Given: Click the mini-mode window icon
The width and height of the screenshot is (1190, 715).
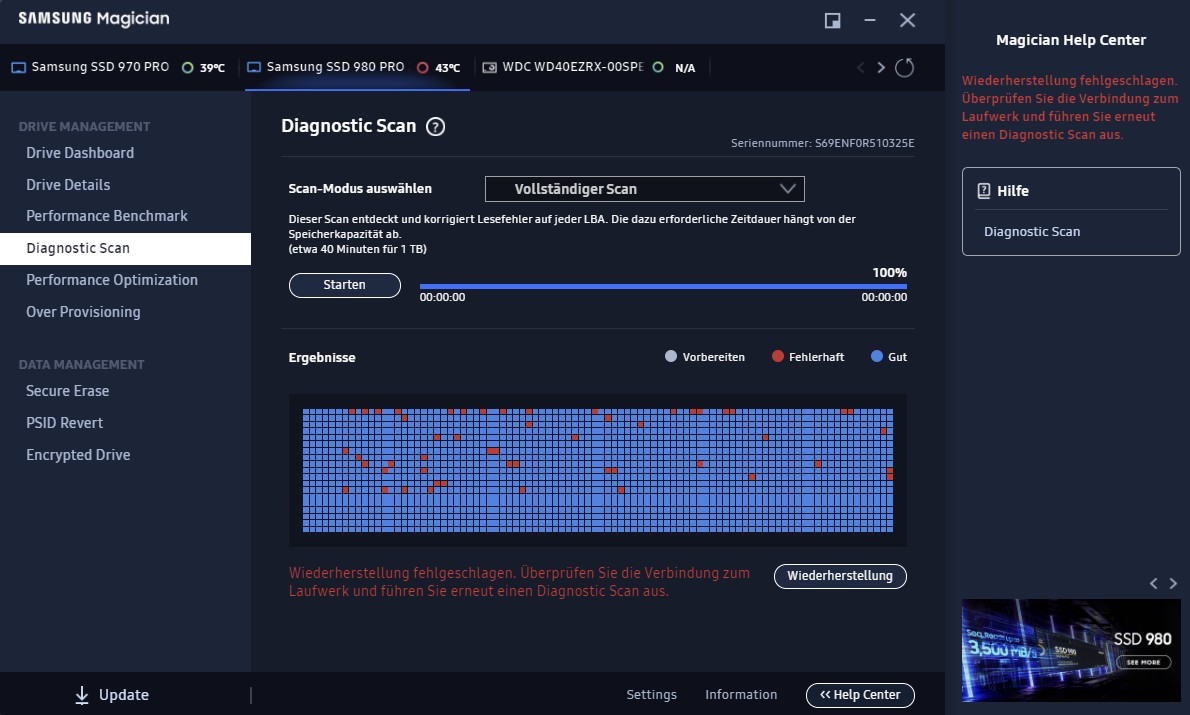Looking at the screenshot, I should [x=833, y=20].
